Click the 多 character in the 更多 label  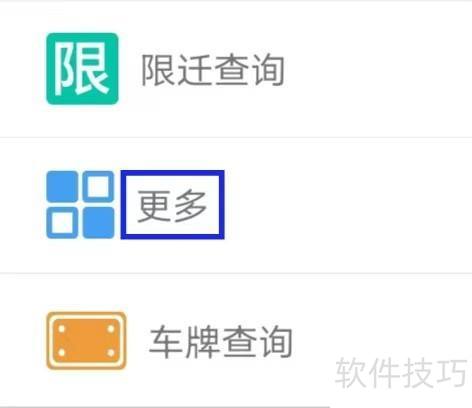pyautogui.click(x=190, y=205)
